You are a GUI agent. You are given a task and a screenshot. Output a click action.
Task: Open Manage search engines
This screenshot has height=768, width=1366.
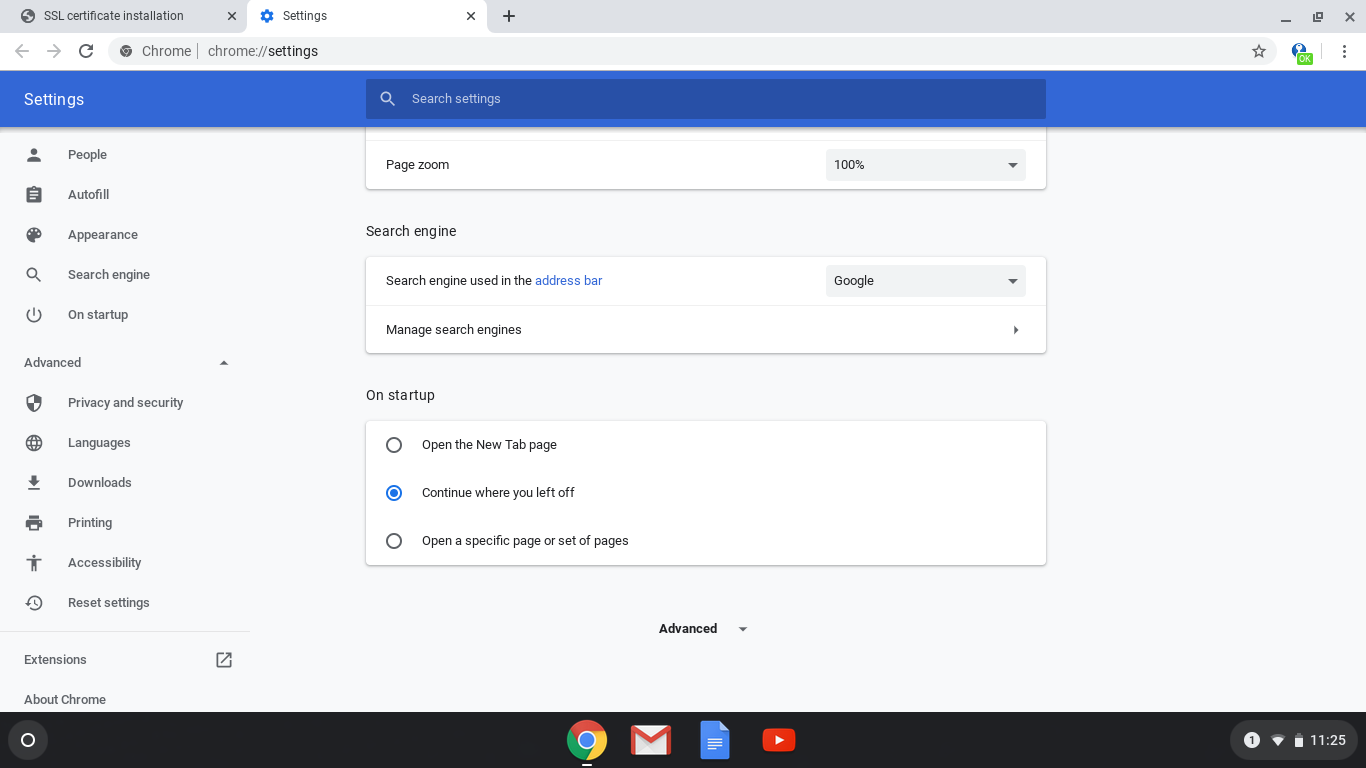(x=705, y=329)
